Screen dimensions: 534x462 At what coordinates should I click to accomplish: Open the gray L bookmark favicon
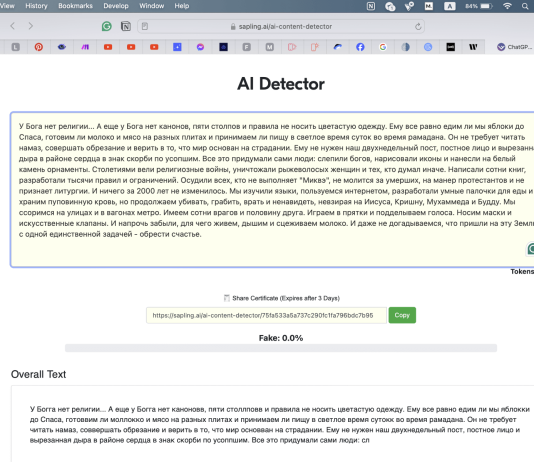tap(15, 47)
